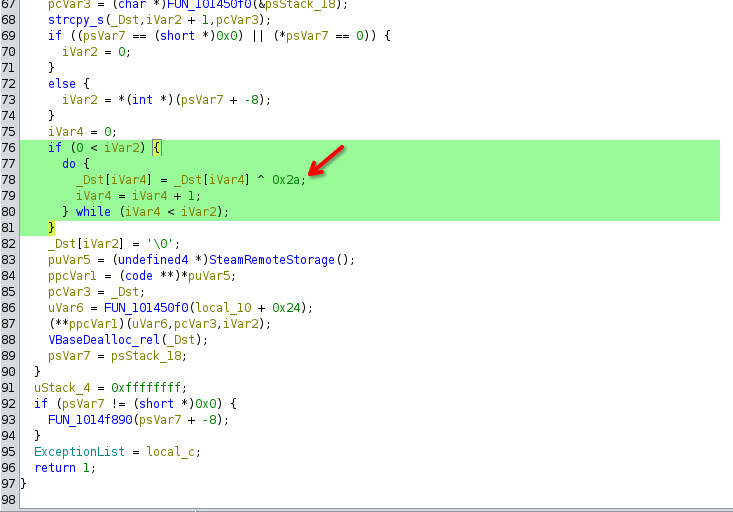
Task: Select the while keyword on line 80
Action: 93,212
